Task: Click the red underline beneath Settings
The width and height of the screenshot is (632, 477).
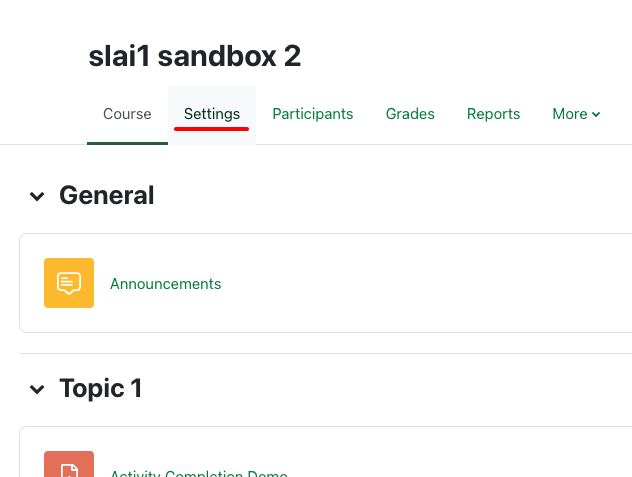Action: tap(212, 129)
